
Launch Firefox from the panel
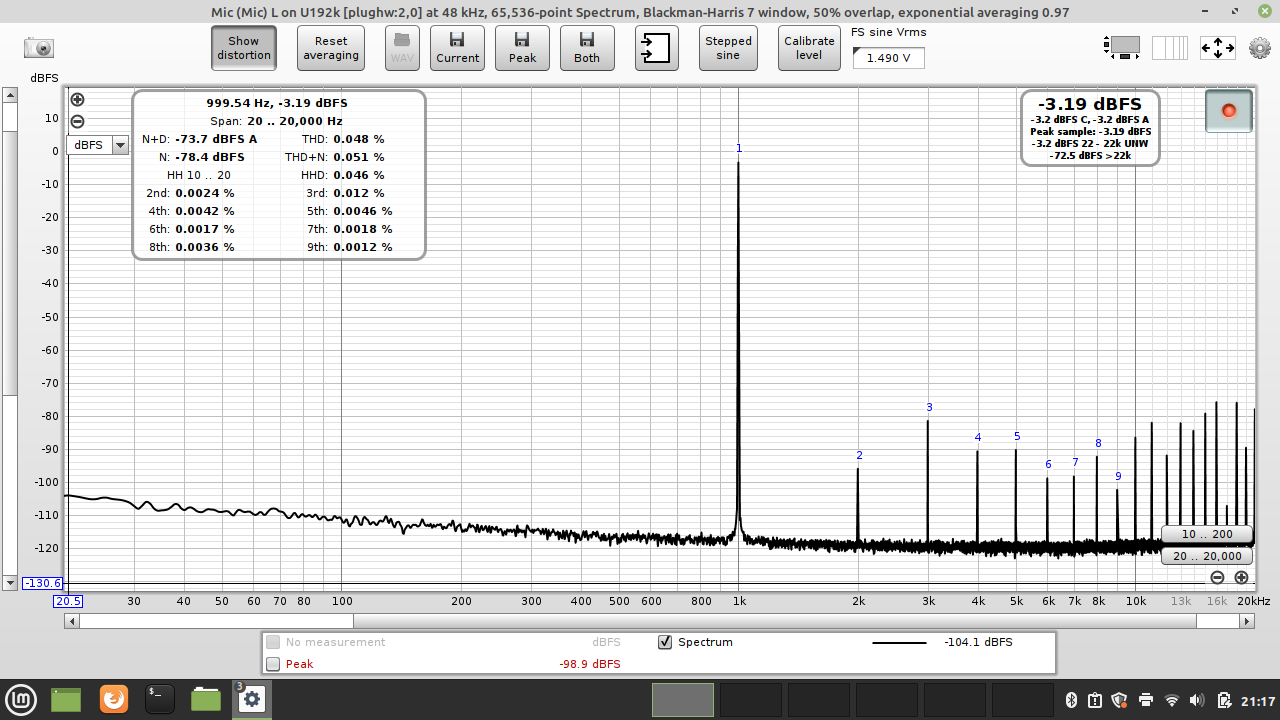[x=113, y=698]
